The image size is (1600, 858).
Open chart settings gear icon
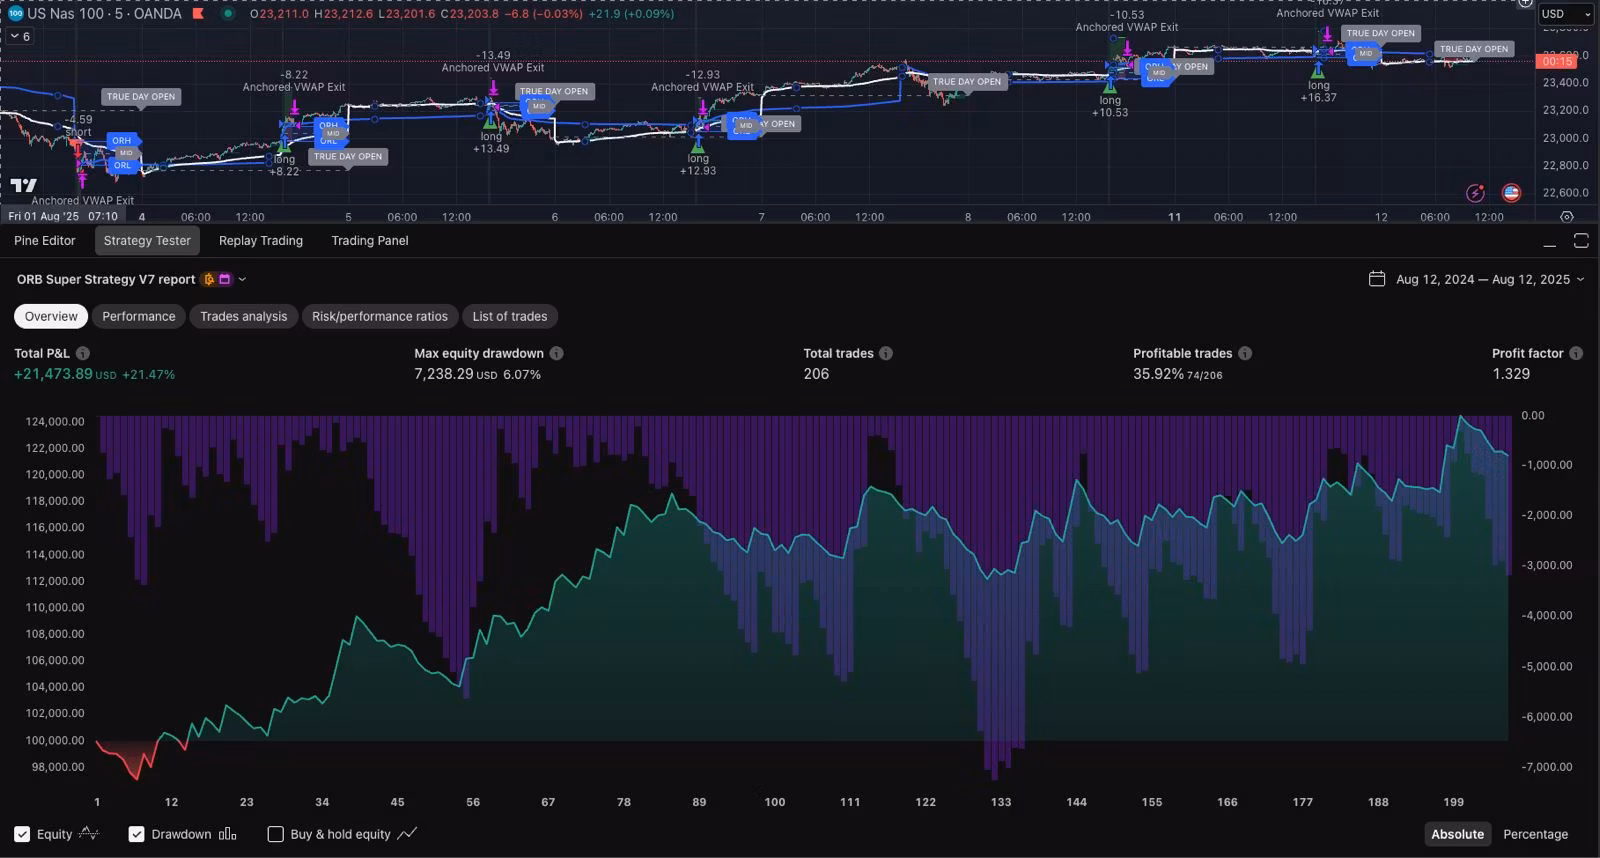(x=1566, y=217)
